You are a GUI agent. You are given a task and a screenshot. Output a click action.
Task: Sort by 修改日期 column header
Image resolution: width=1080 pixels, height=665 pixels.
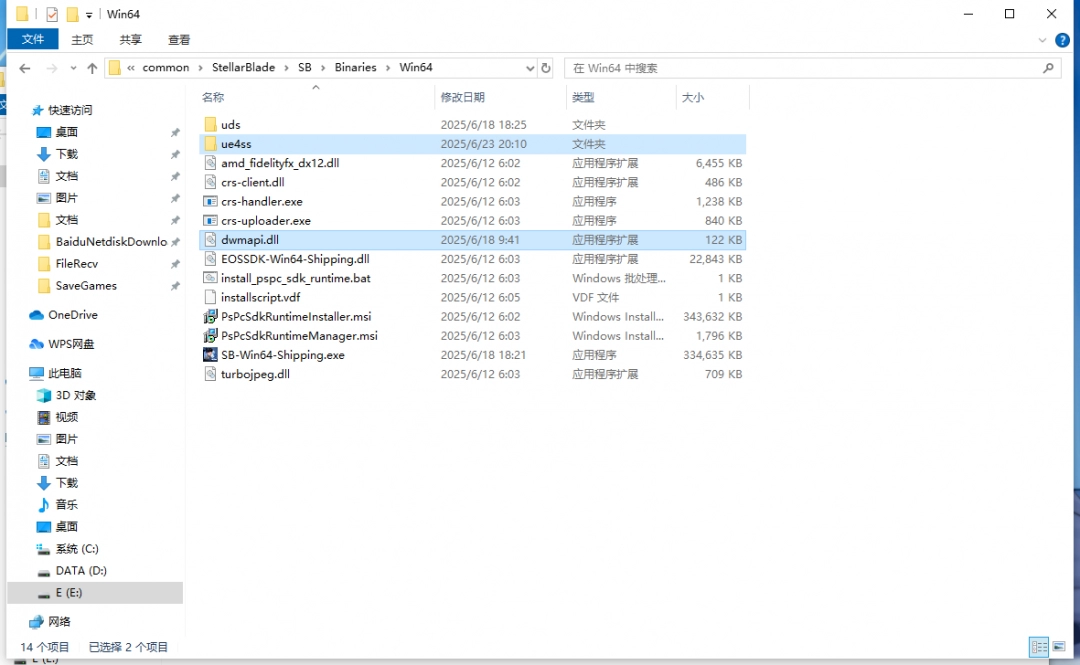tap(463, 97)
